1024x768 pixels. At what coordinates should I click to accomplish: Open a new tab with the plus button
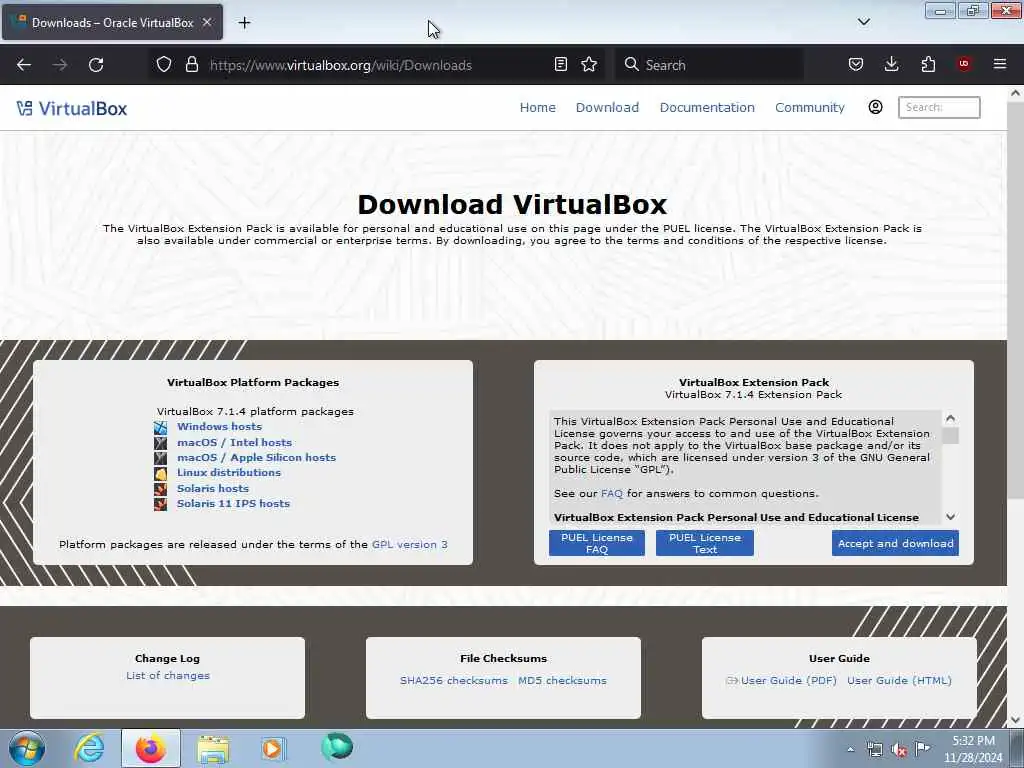coord(244,23)
